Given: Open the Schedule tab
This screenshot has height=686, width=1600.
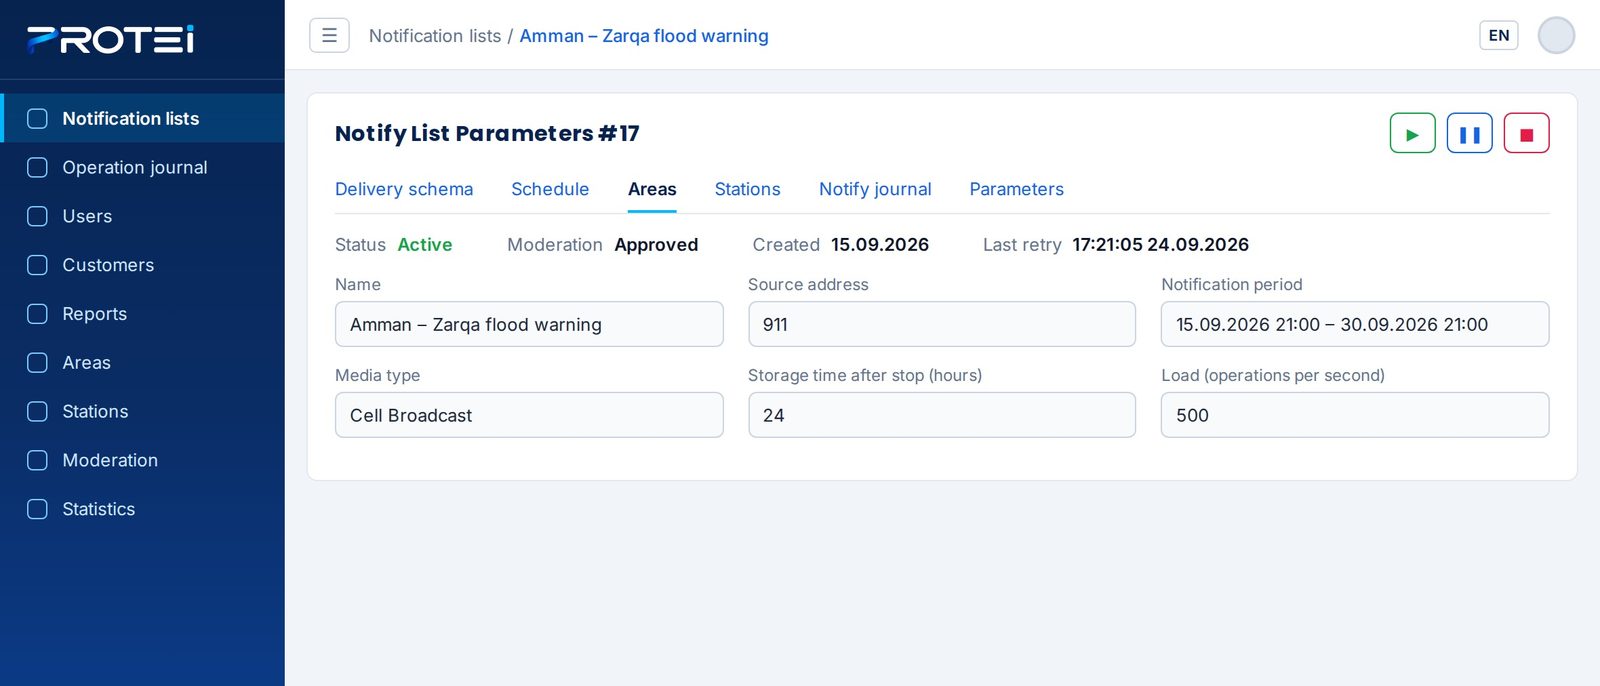Looking at the screenshot, I should [550, 189].
